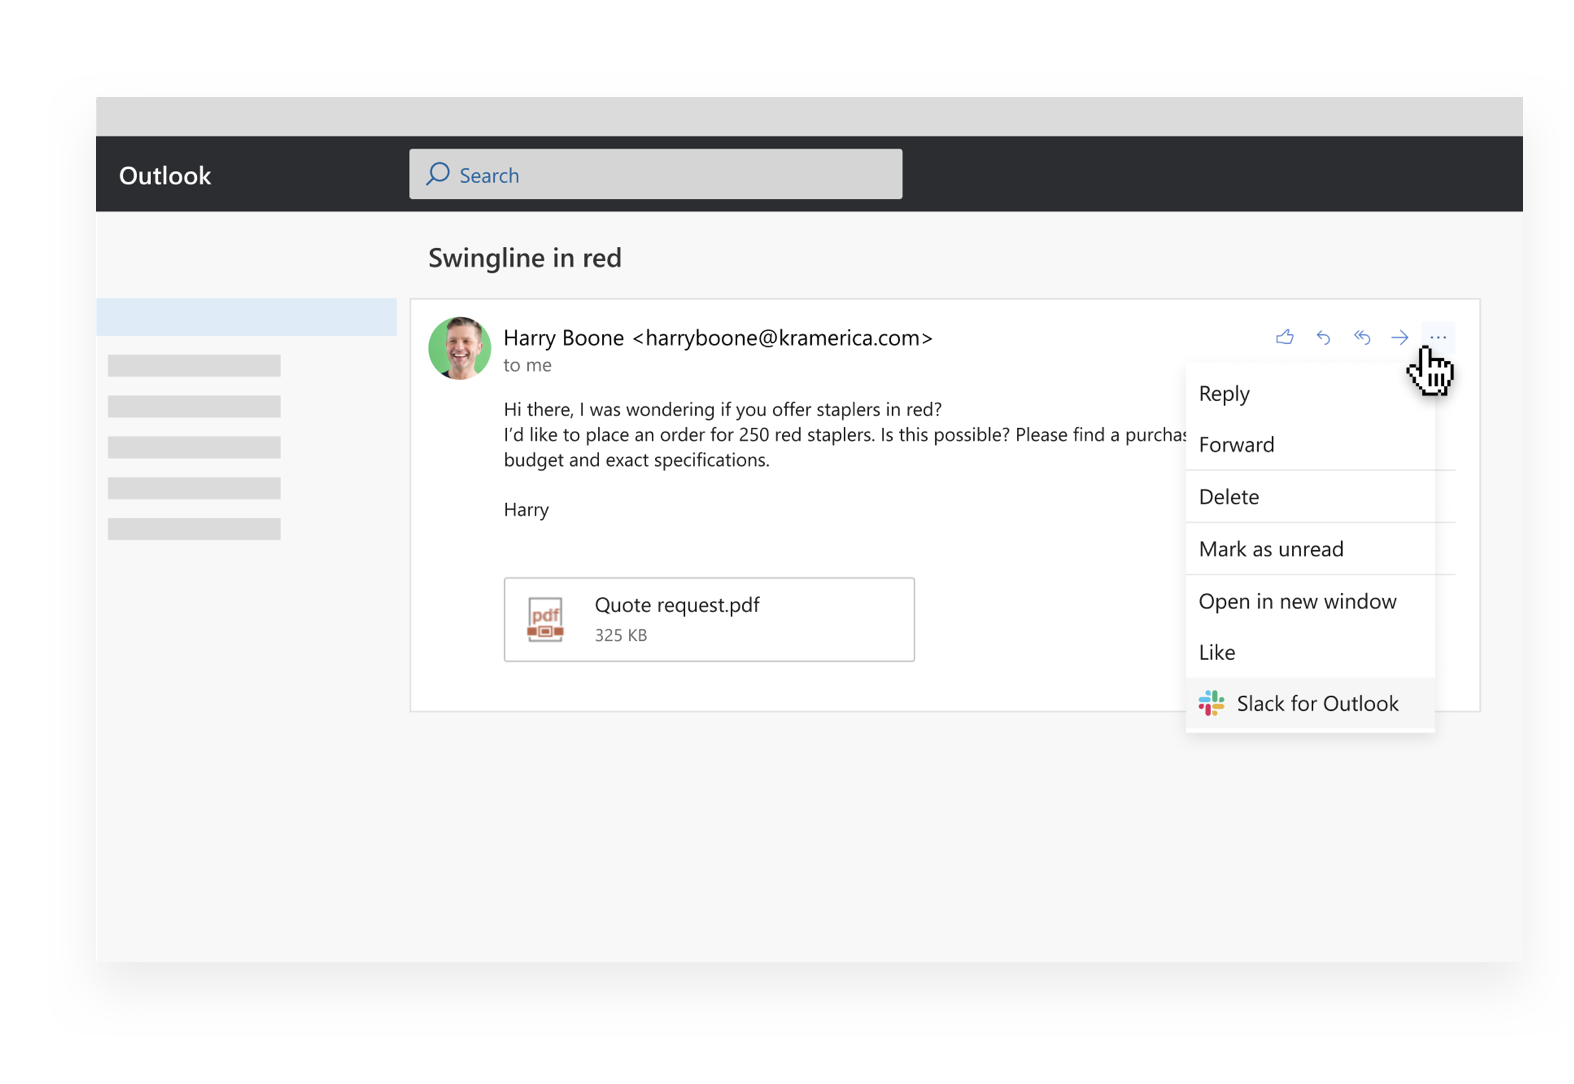Click sender name Harry Boone

[563, 338]
